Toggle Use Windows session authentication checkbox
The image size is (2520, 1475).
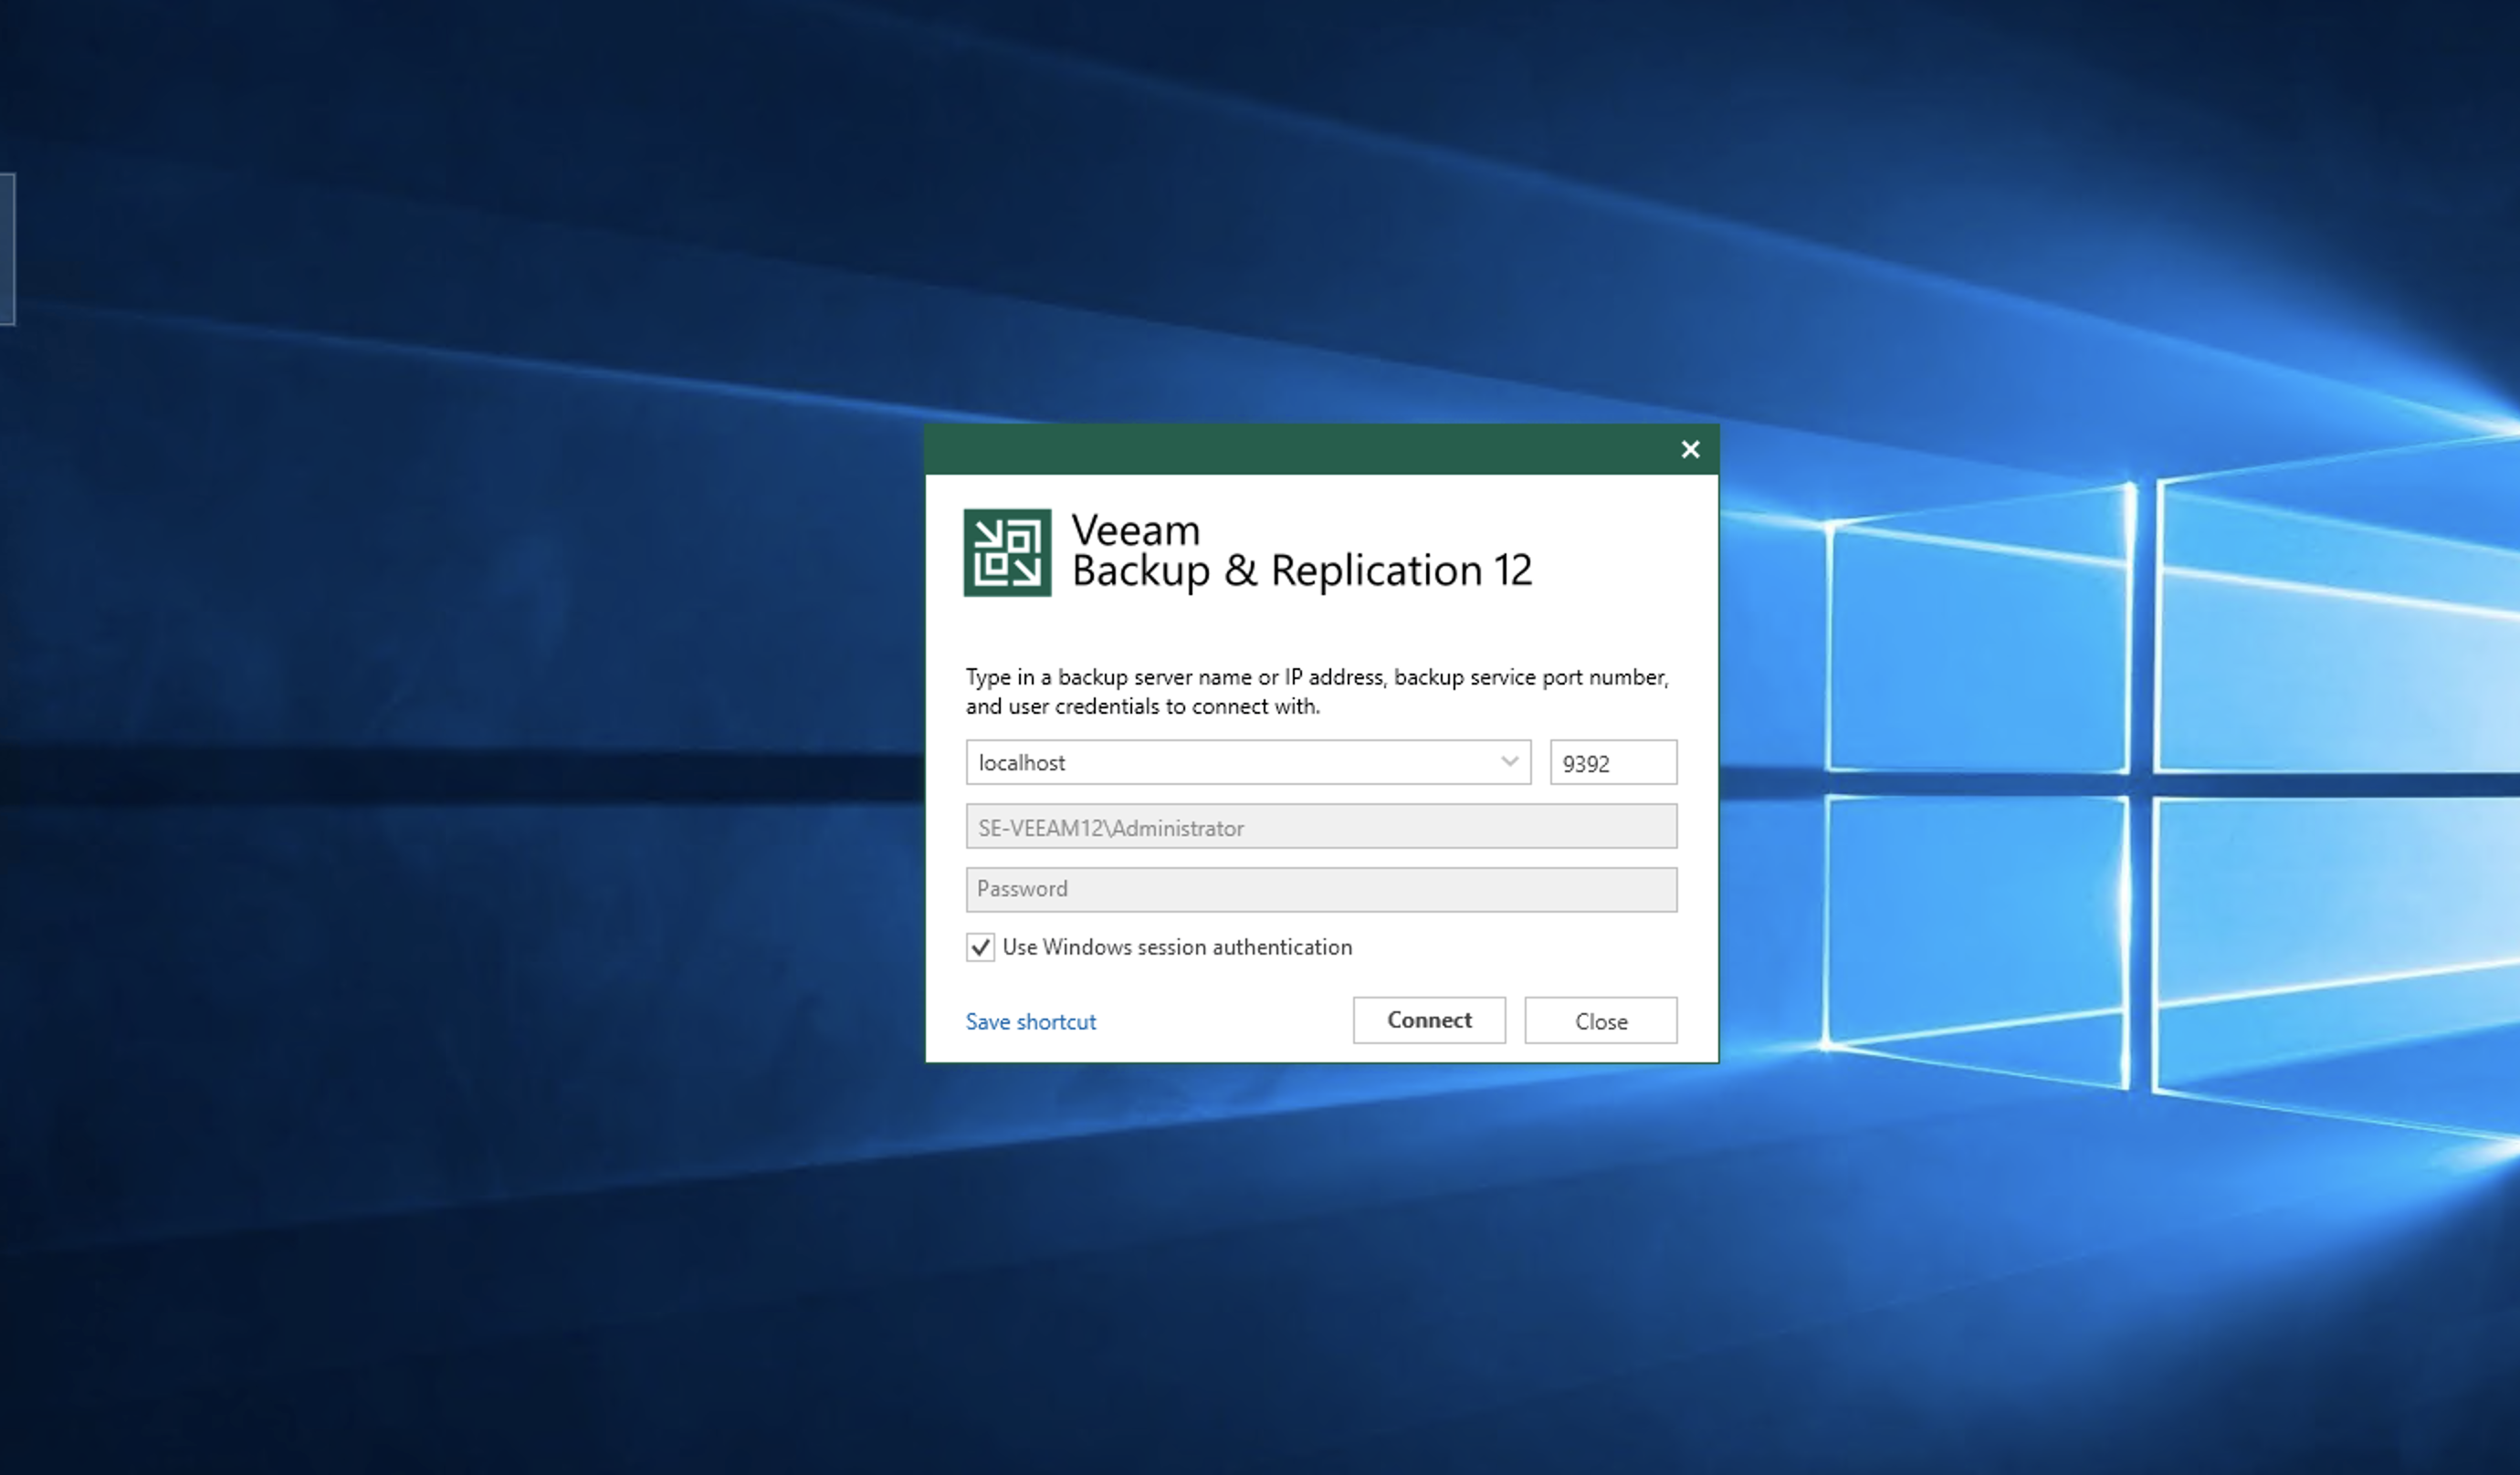[x=980, y=947]
